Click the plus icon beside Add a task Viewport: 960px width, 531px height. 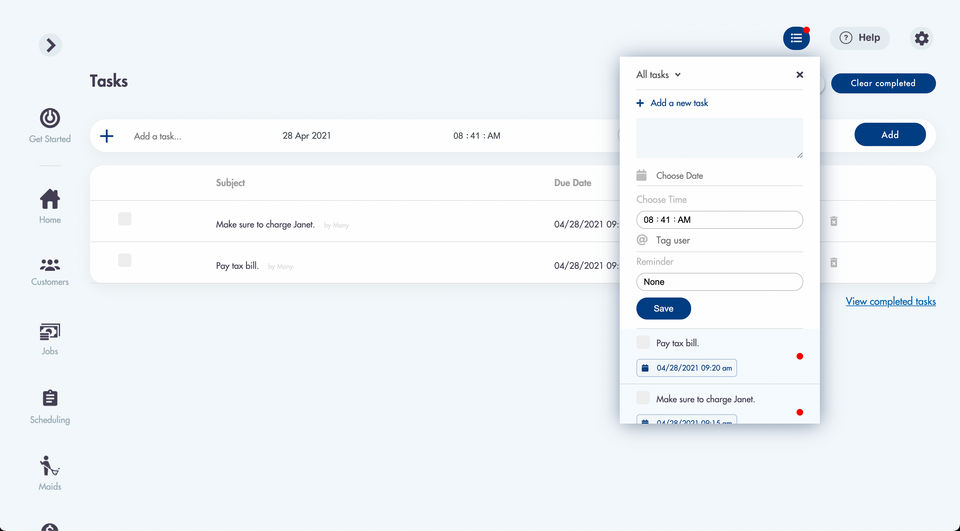coord(107,136)
